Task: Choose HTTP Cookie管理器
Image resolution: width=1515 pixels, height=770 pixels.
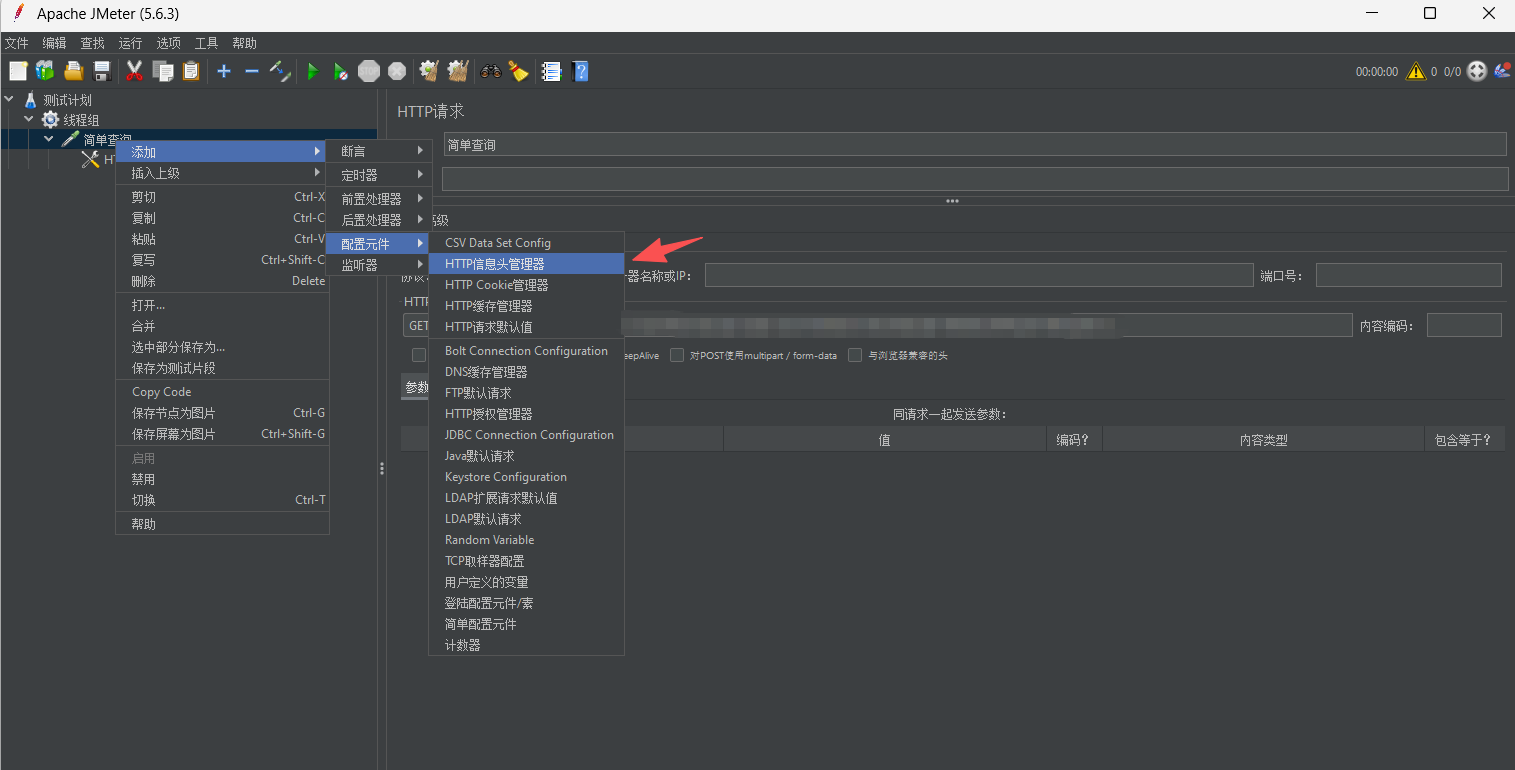Action: click(x=526, y=285)
